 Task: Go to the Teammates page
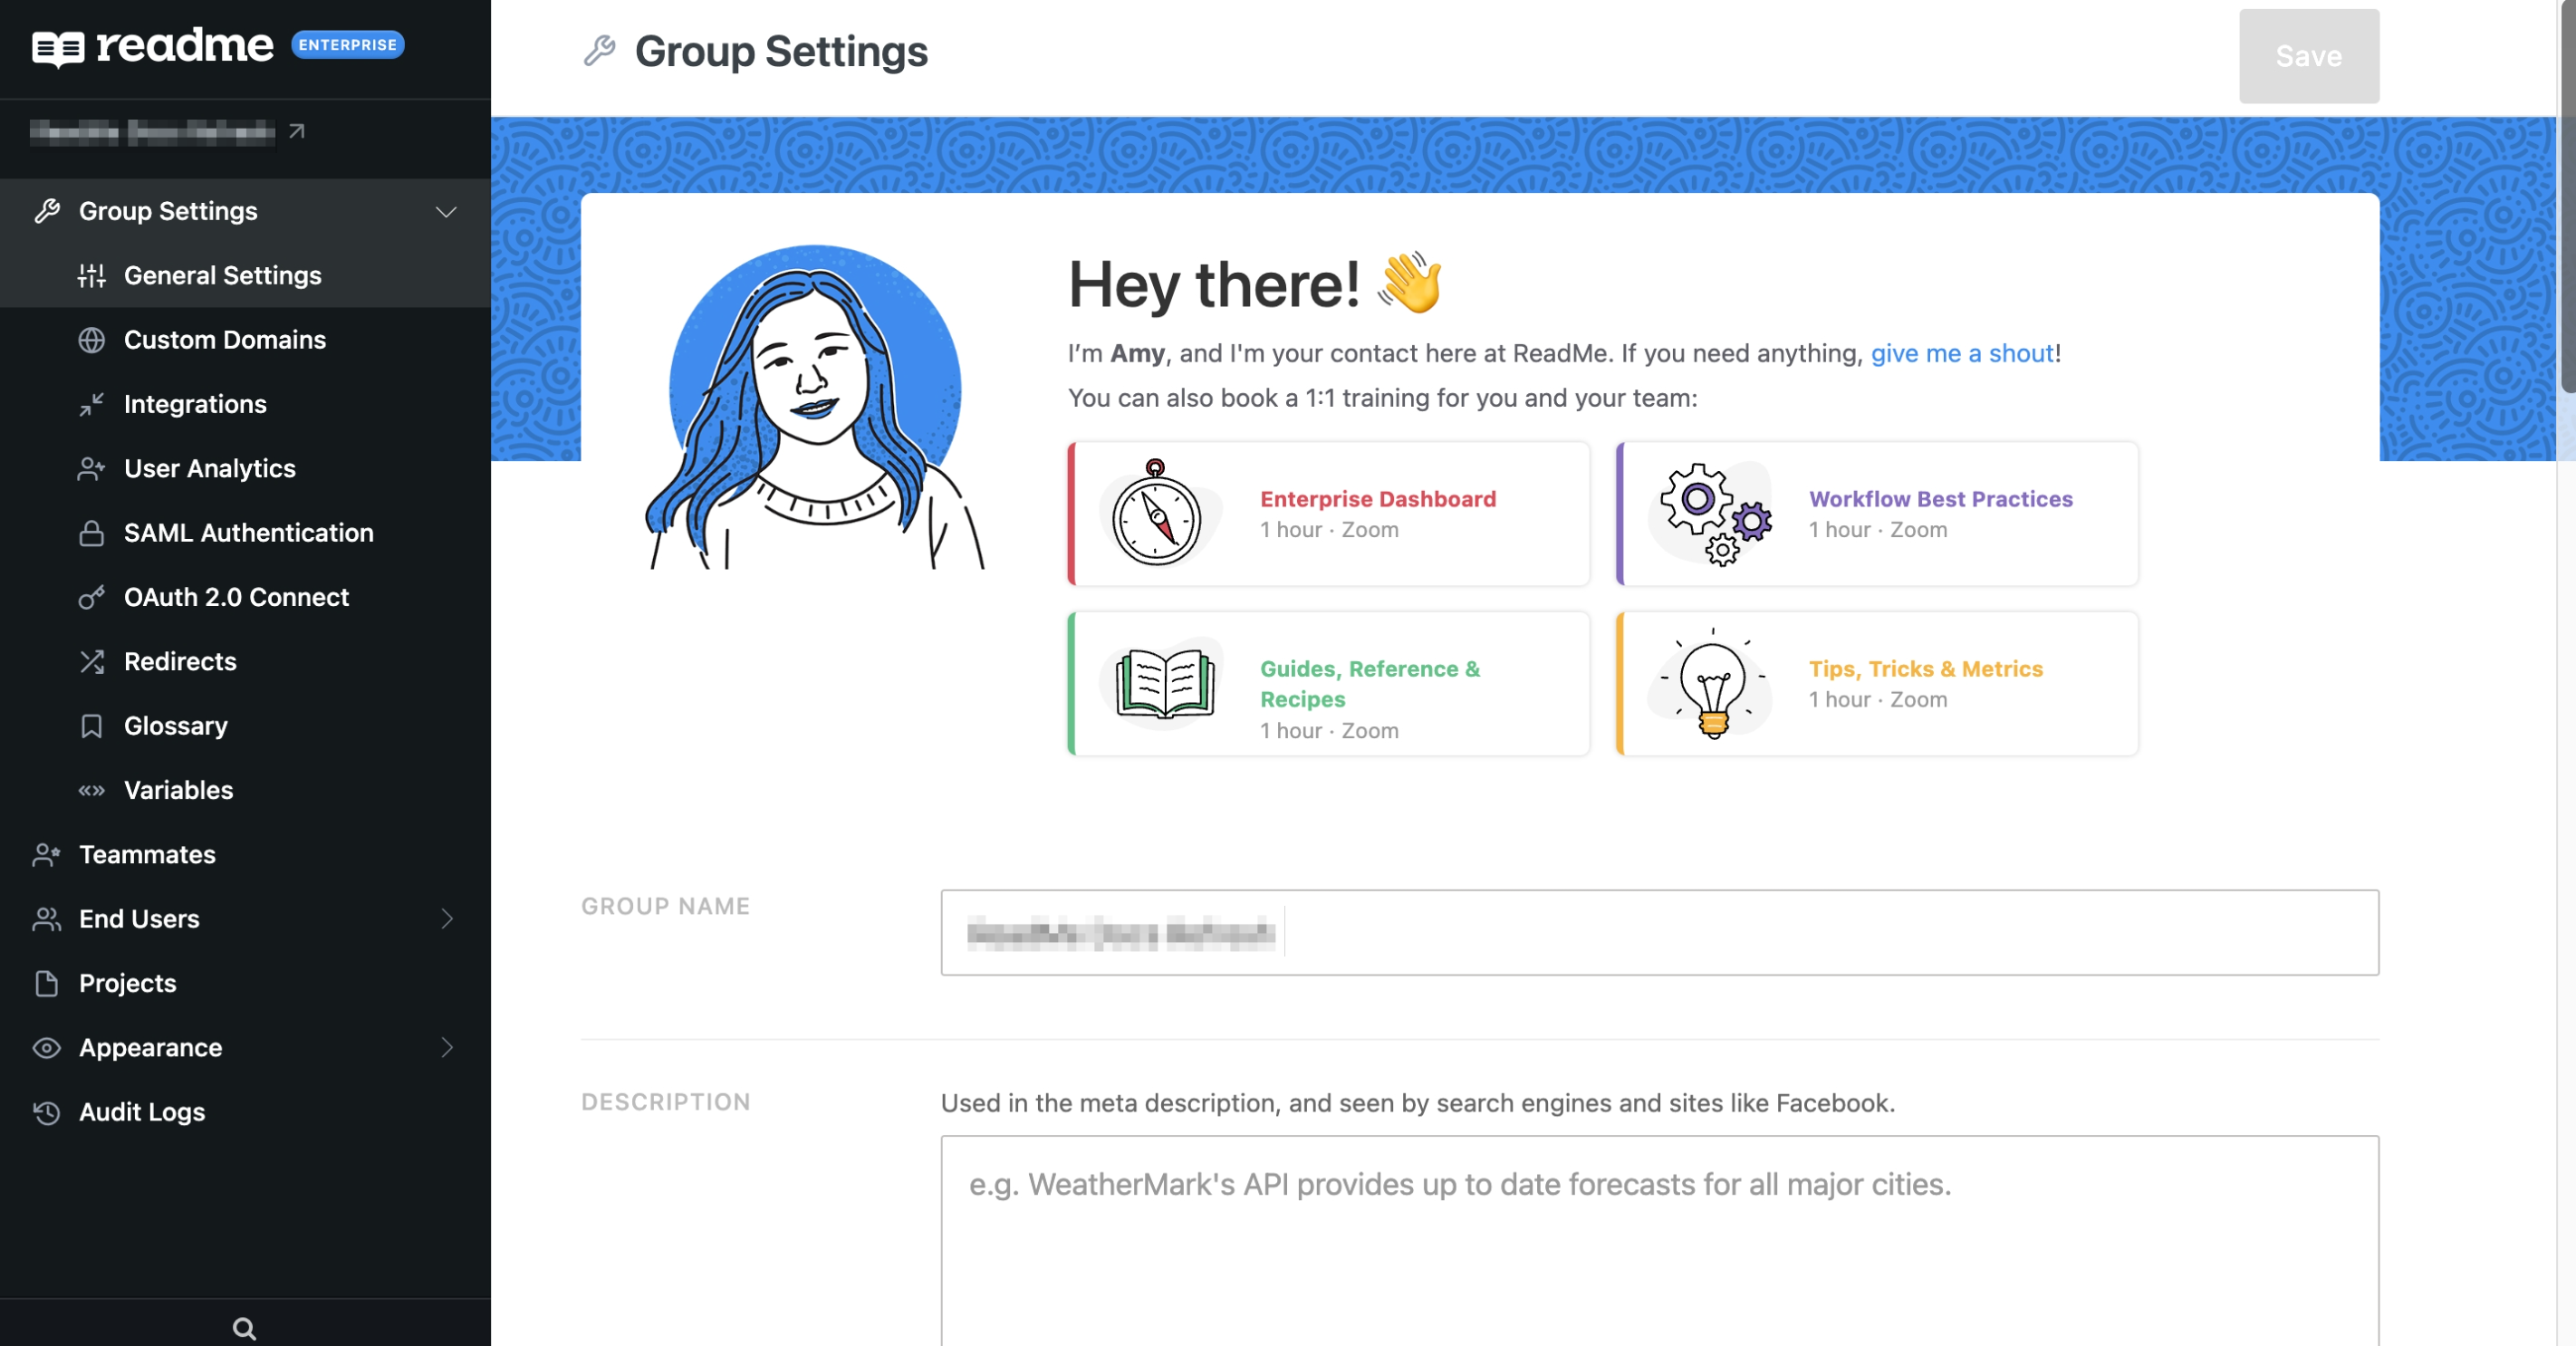pos(147,855)
